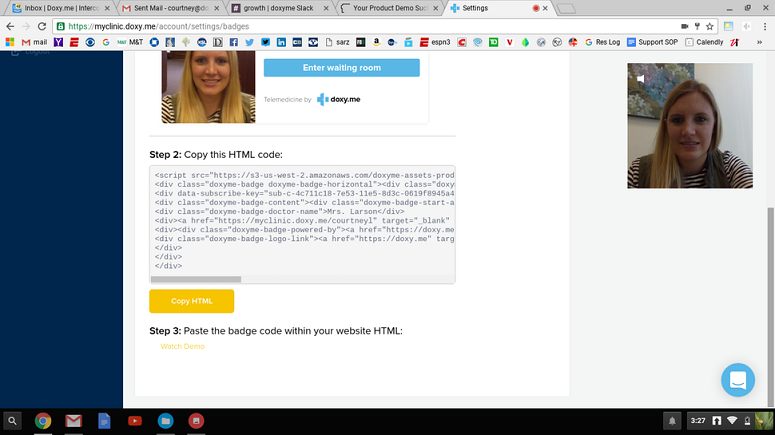Open the Intercom chat bubble
This screenshot has width=775, height=435.
(738, 380)
